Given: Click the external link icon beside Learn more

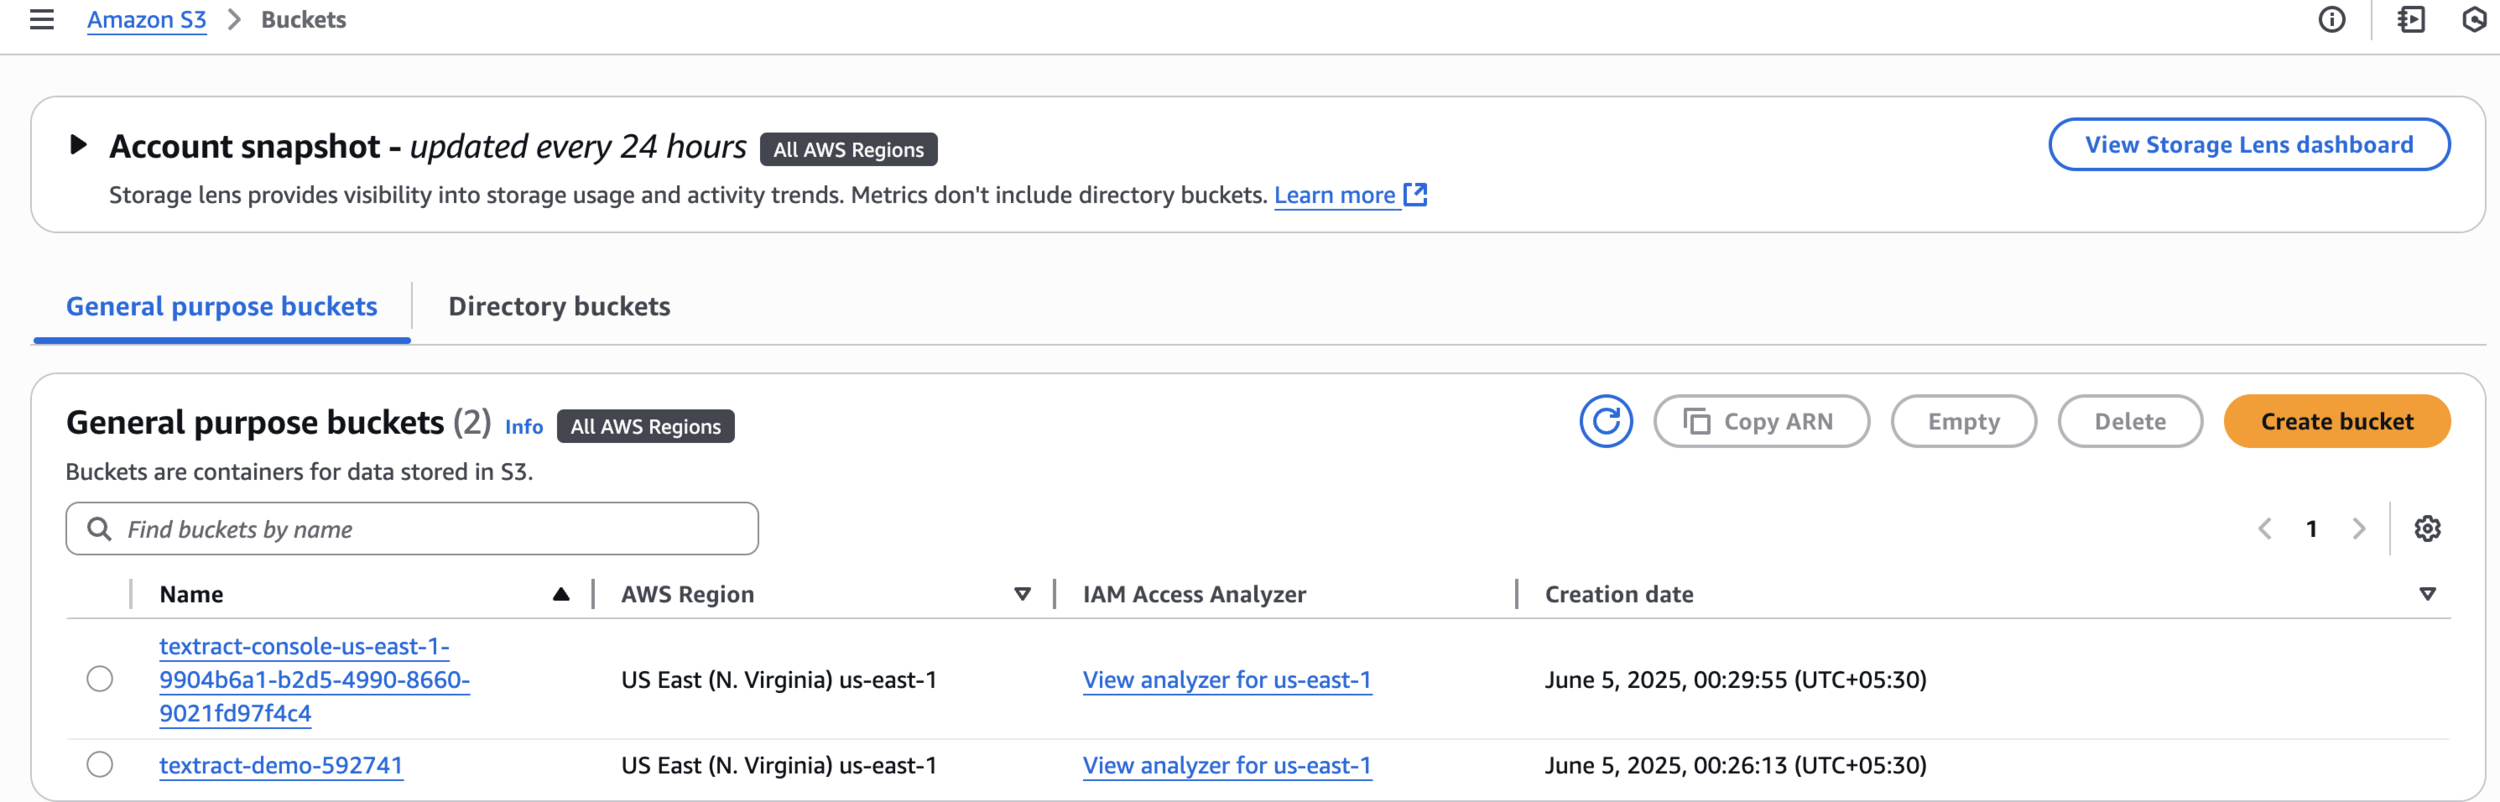Looking at the screenshot, I should [x=1415, y=194].
